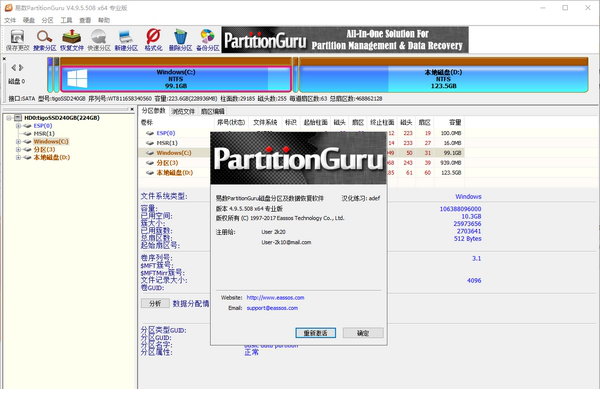Image resolution: width=600 pixels, height=404 pixels.
Task: Open the http://www.eassos.com website link
Action: [x=276, y=298]
